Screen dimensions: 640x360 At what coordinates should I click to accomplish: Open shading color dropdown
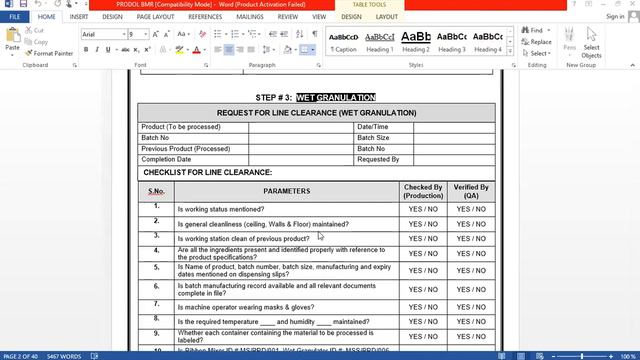[296, 50]
